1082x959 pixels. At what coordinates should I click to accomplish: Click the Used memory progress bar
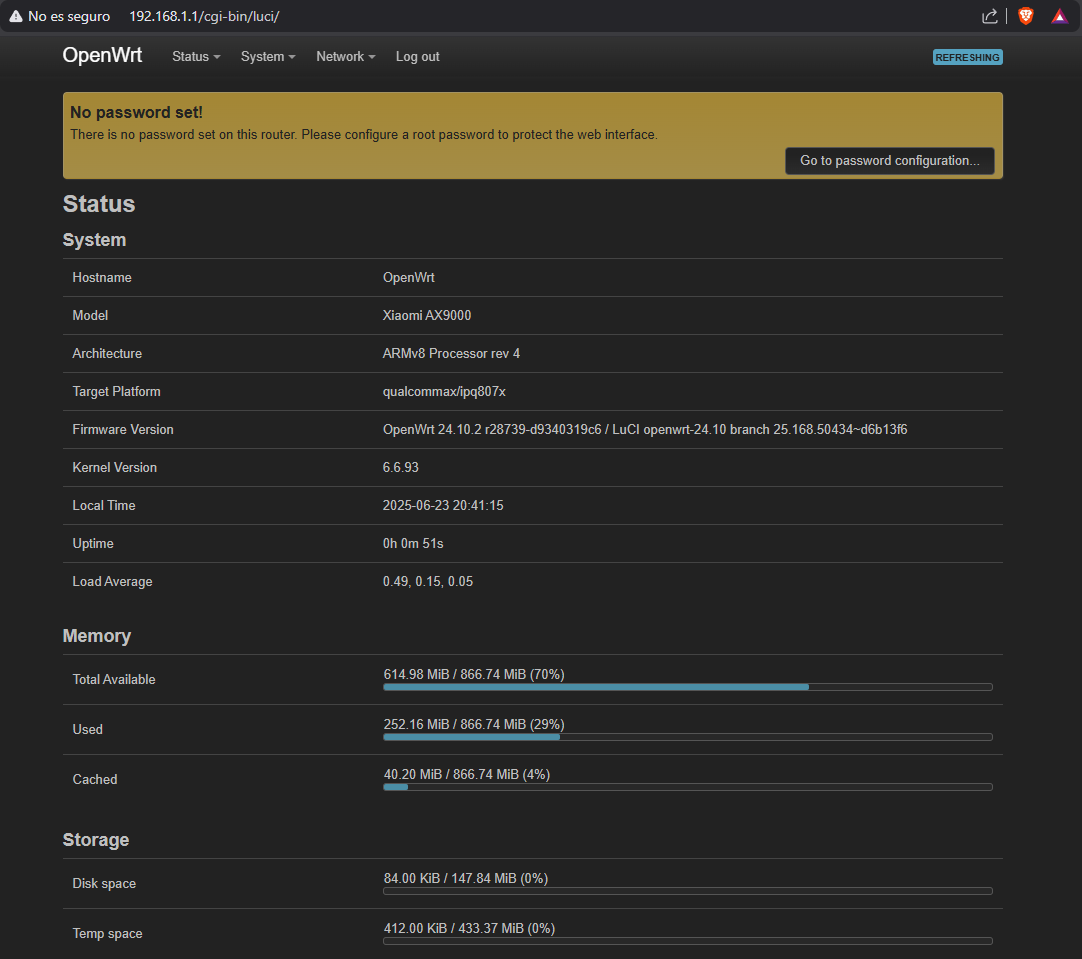[x=687, y=737]
